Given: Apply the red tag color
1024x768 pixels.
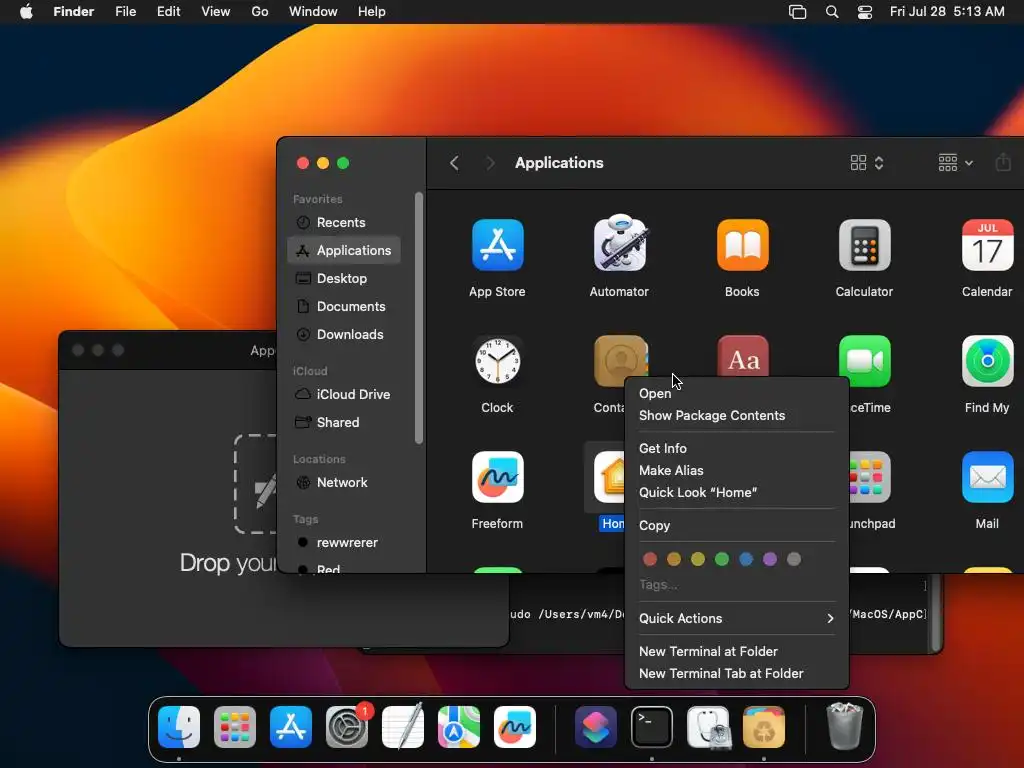Looking at the screenshot, I should (x=650, y=559).
